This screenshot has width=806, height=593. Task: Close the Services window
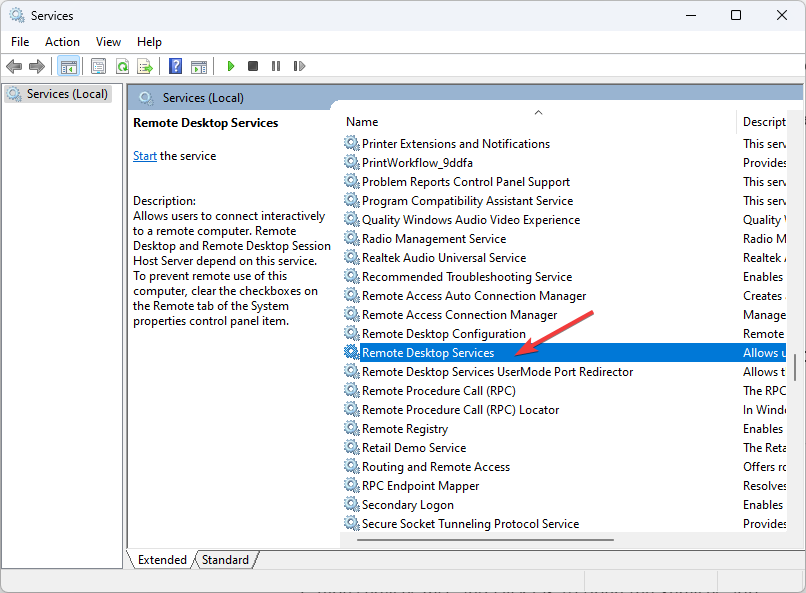click(782, 15)
